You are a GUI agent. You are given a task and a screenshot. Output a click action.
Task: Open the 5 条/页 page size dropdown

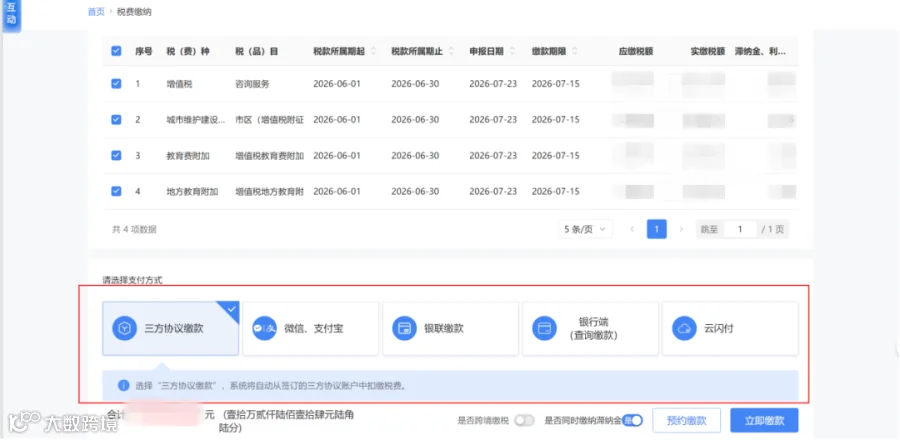pyautogui.click(x=585, y=229)
